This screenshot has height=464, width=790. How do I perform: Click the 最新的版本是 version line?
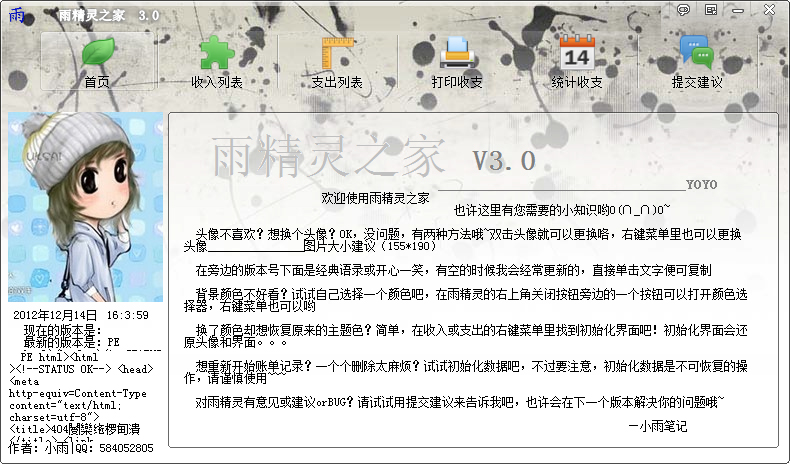(x=71, y=343)
